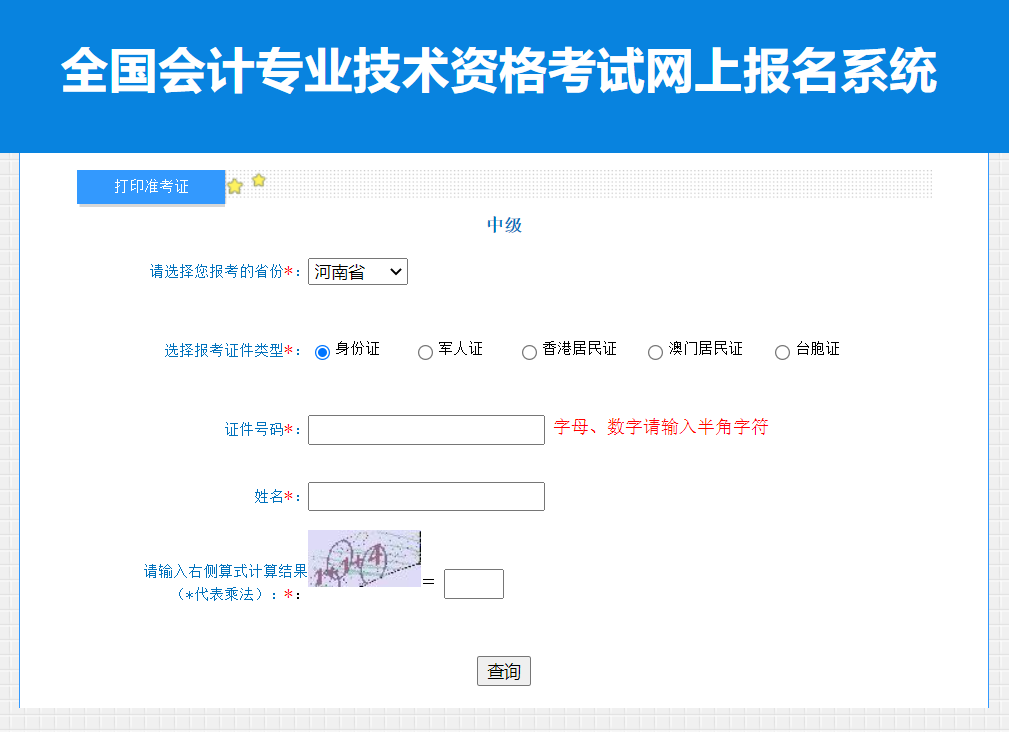This screenshot has width=1009, height=732.
Task: Click the captcha answer input box
Action: point(473,583)
